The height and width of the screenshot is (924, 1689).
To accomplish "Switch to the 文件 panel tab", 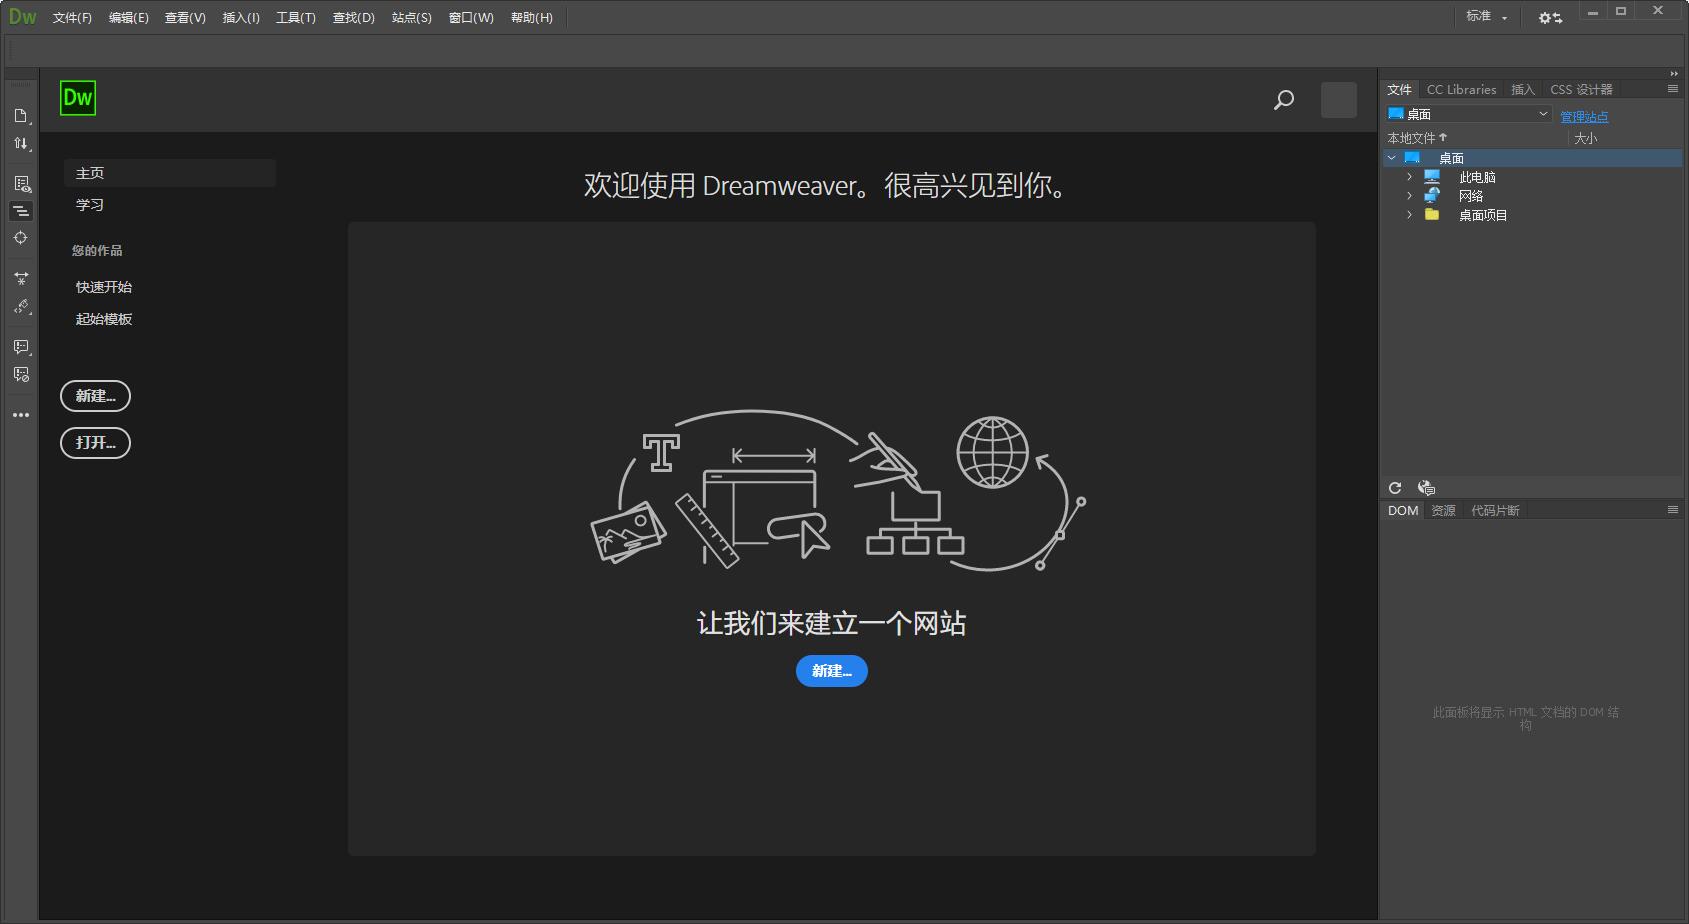I will pyautogui.click(x=1399, y=89).
